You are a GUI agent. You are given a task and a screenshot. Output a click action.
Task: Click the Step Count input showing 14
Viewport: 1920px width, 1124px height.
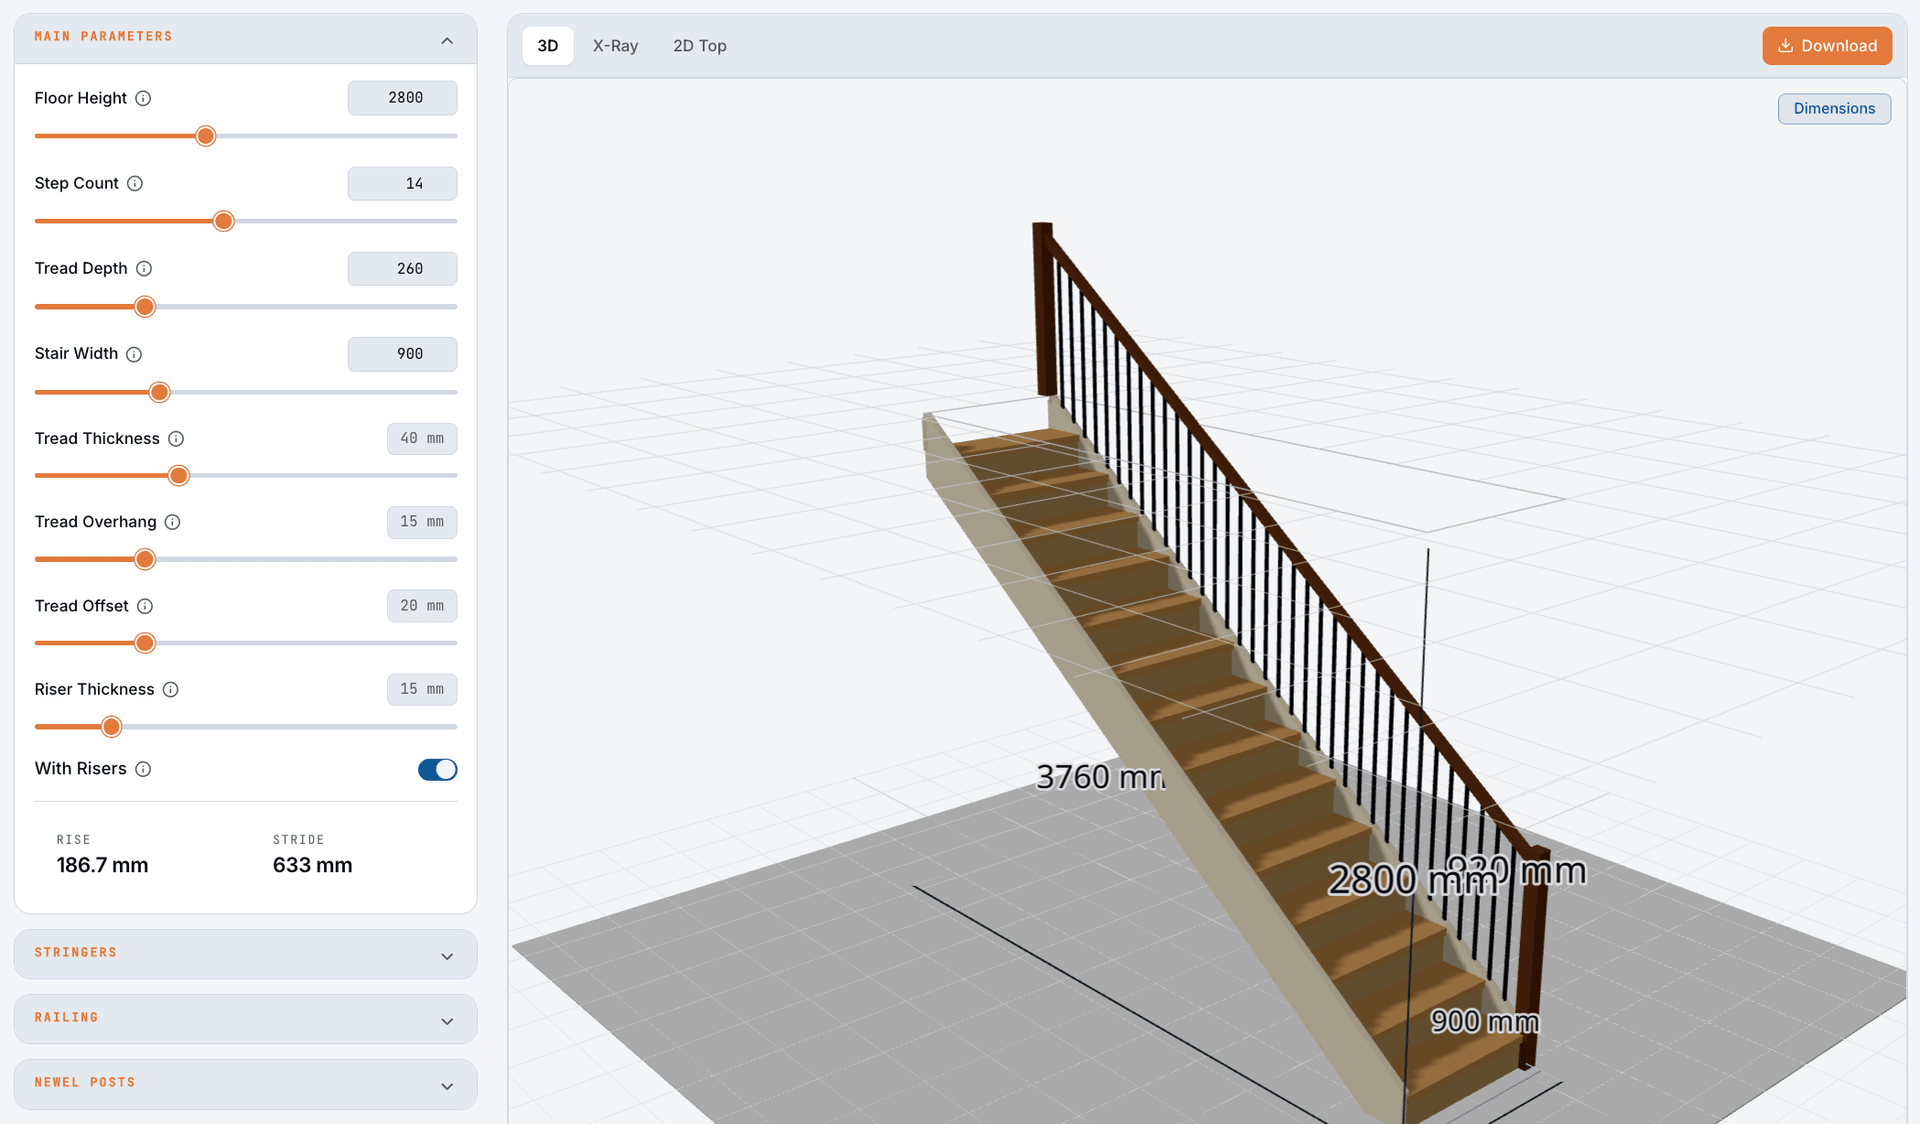[x=402, y=184]
